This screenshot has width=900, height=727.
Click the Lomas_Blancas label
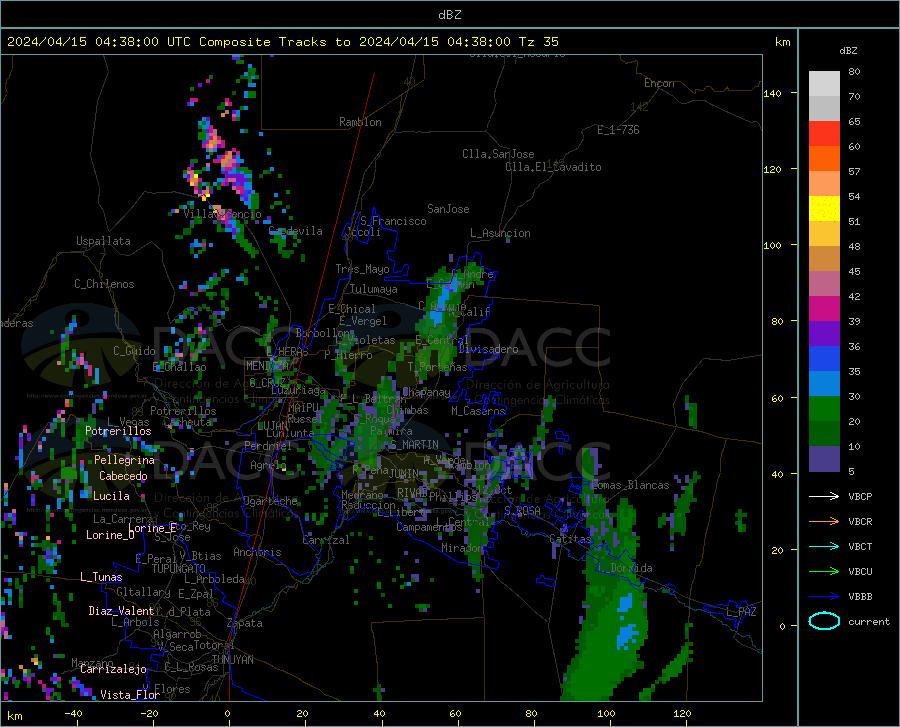click(x=630, y=485)
